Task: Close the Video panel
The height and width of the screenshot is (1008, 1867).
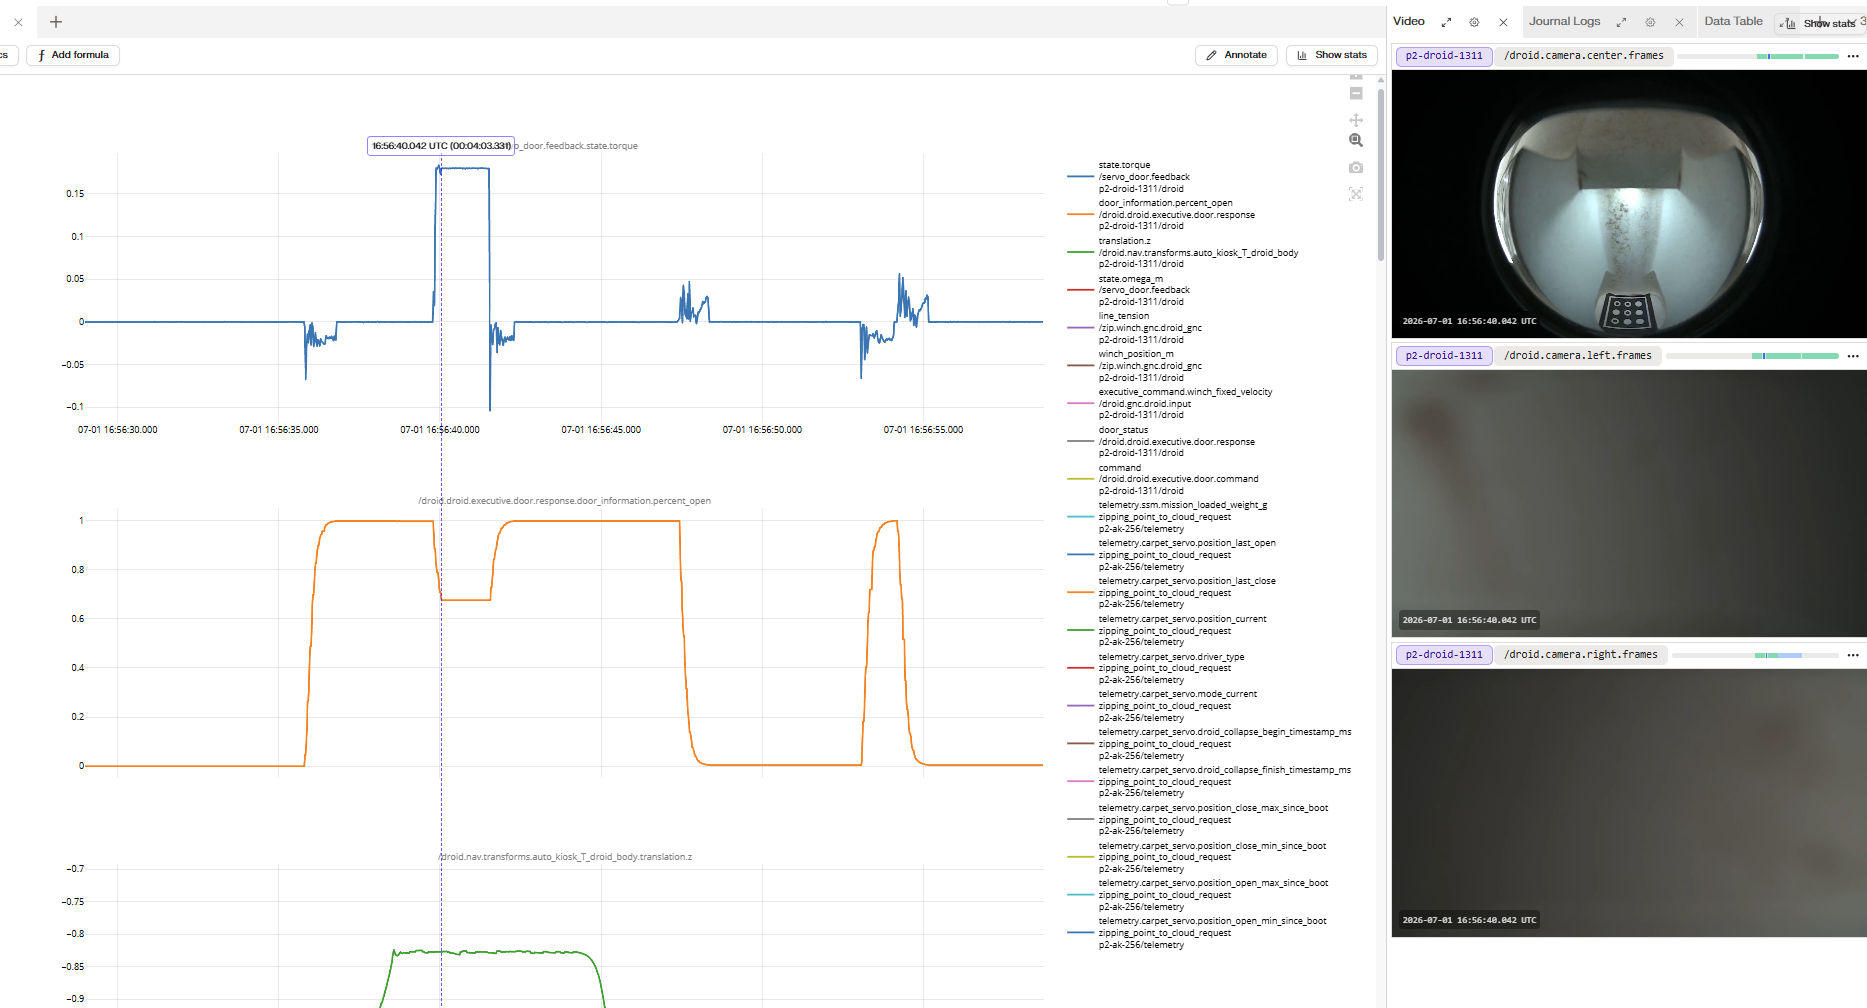Action: pyautogui.click(x=1503, y=22)
